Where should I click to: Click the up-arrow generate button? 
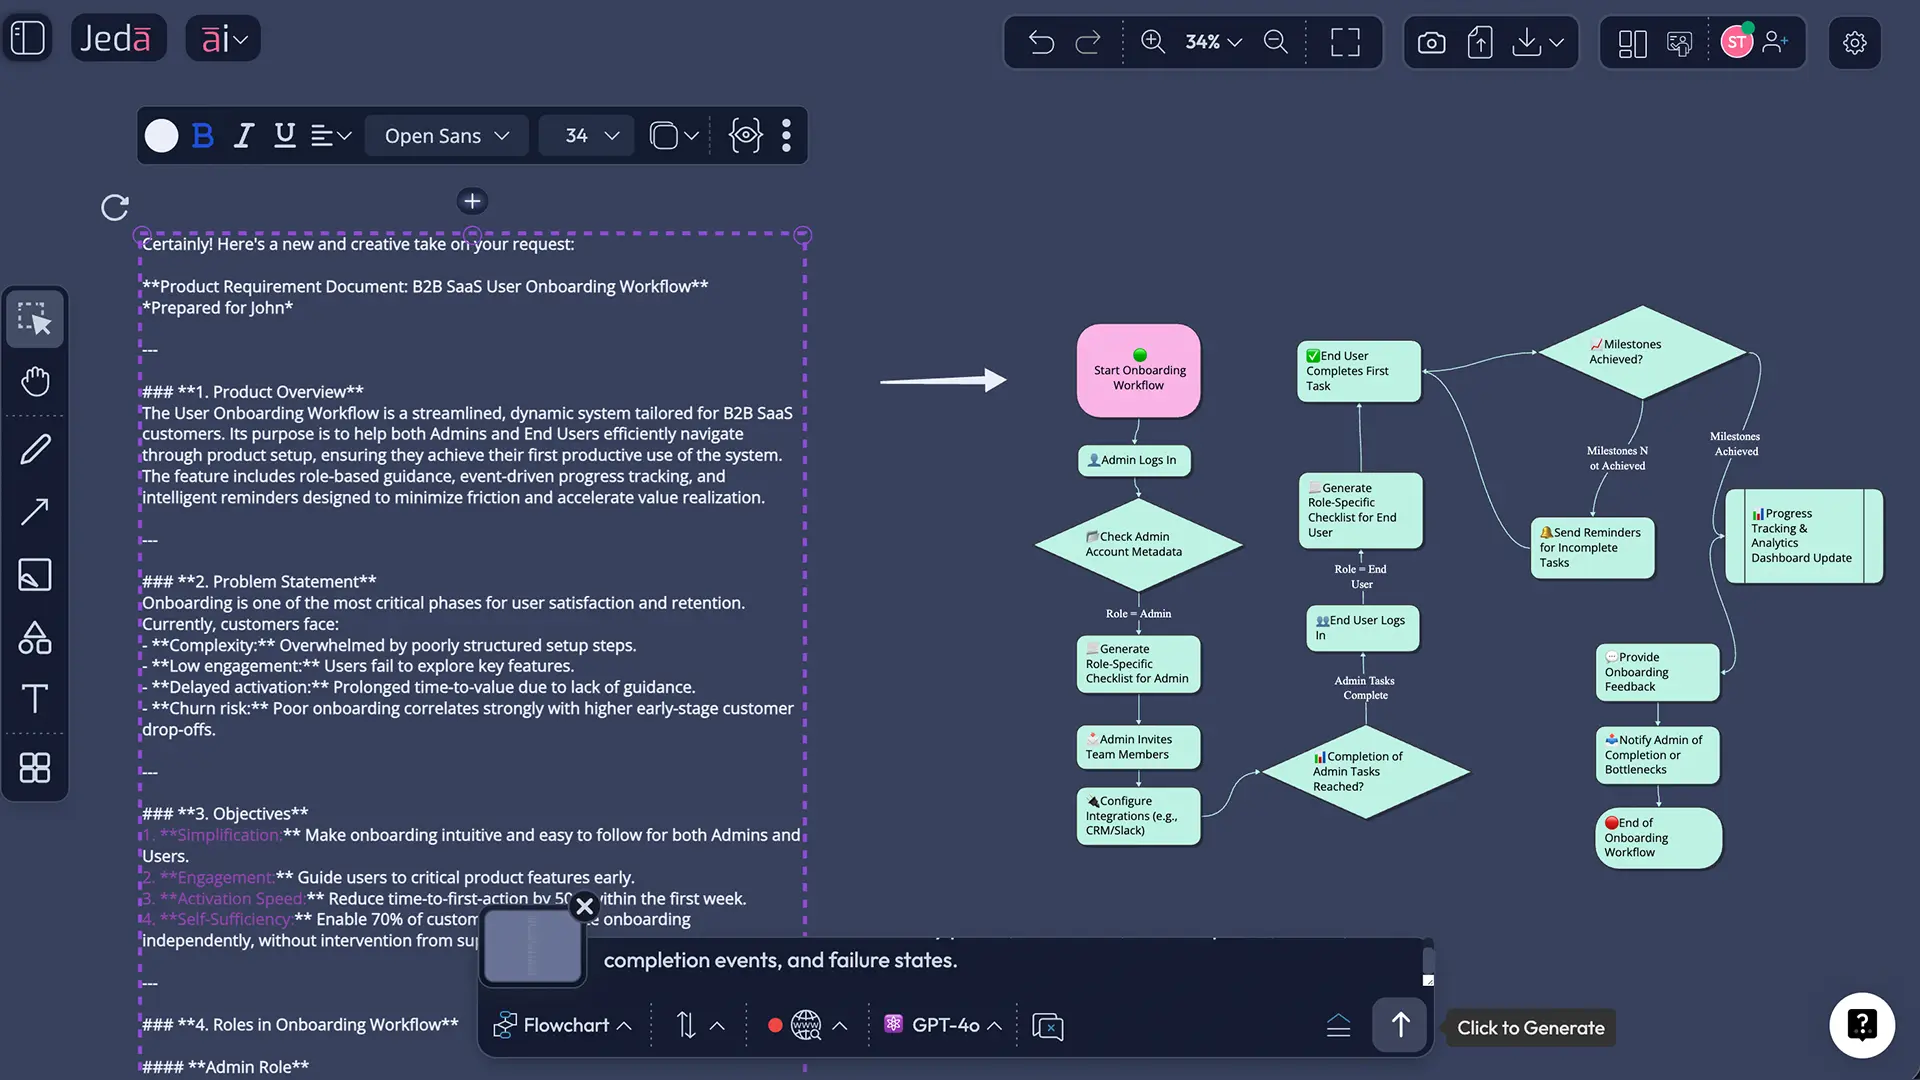pos(1400,1025)
